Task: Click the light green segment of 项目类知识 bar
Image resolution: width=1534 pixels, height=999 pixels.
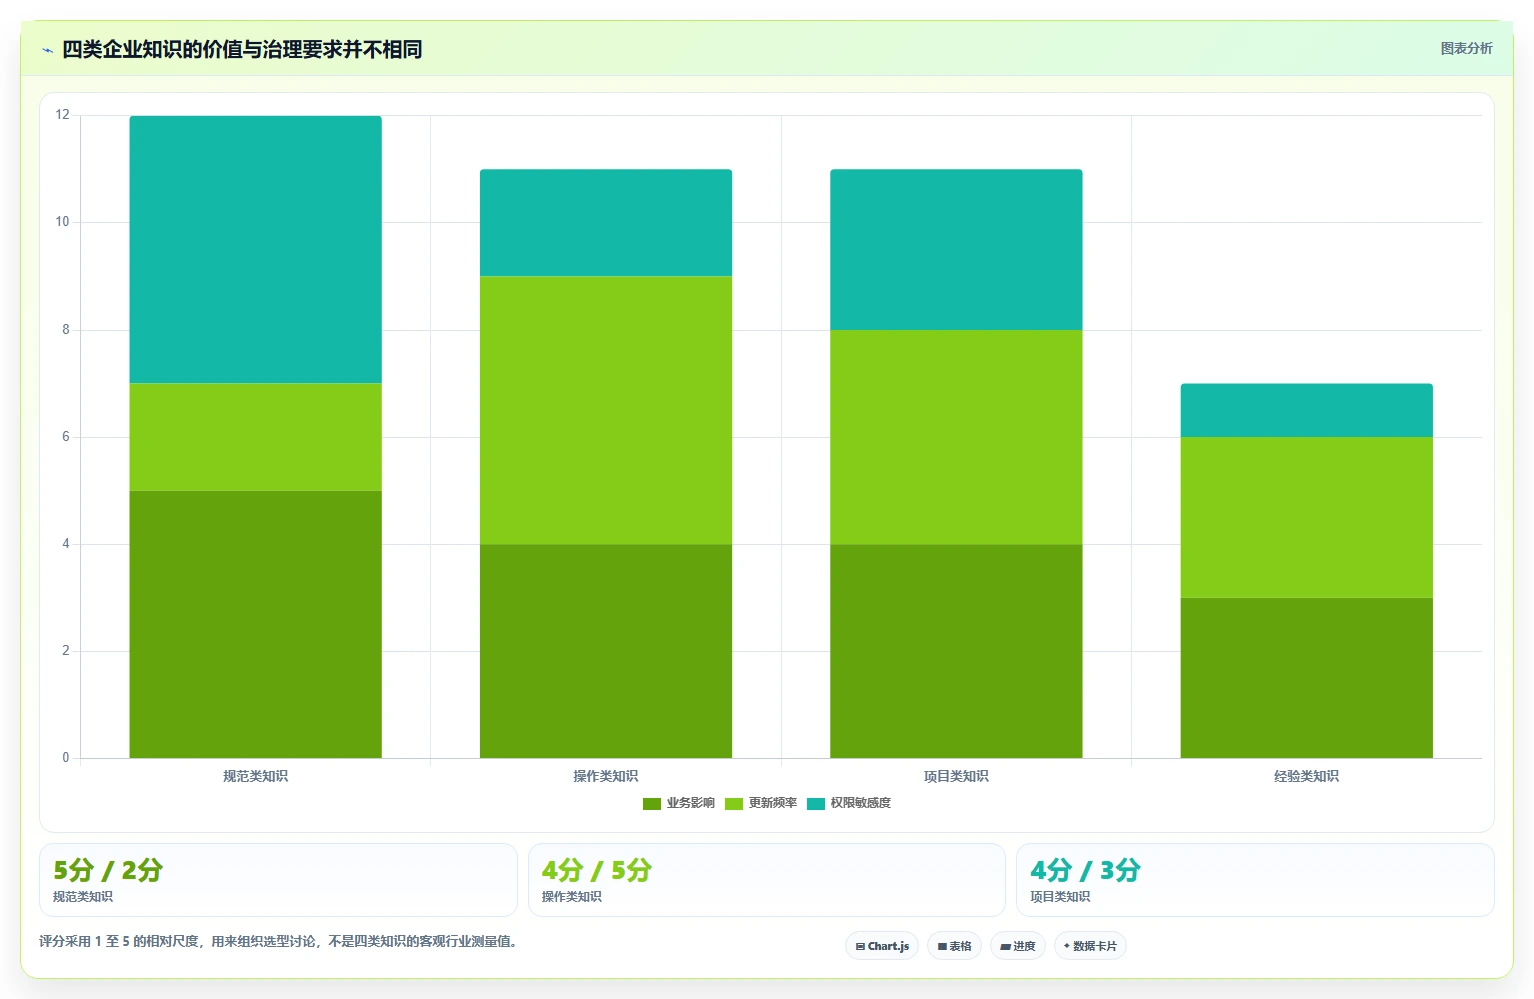Action: [x=956, y=437]
